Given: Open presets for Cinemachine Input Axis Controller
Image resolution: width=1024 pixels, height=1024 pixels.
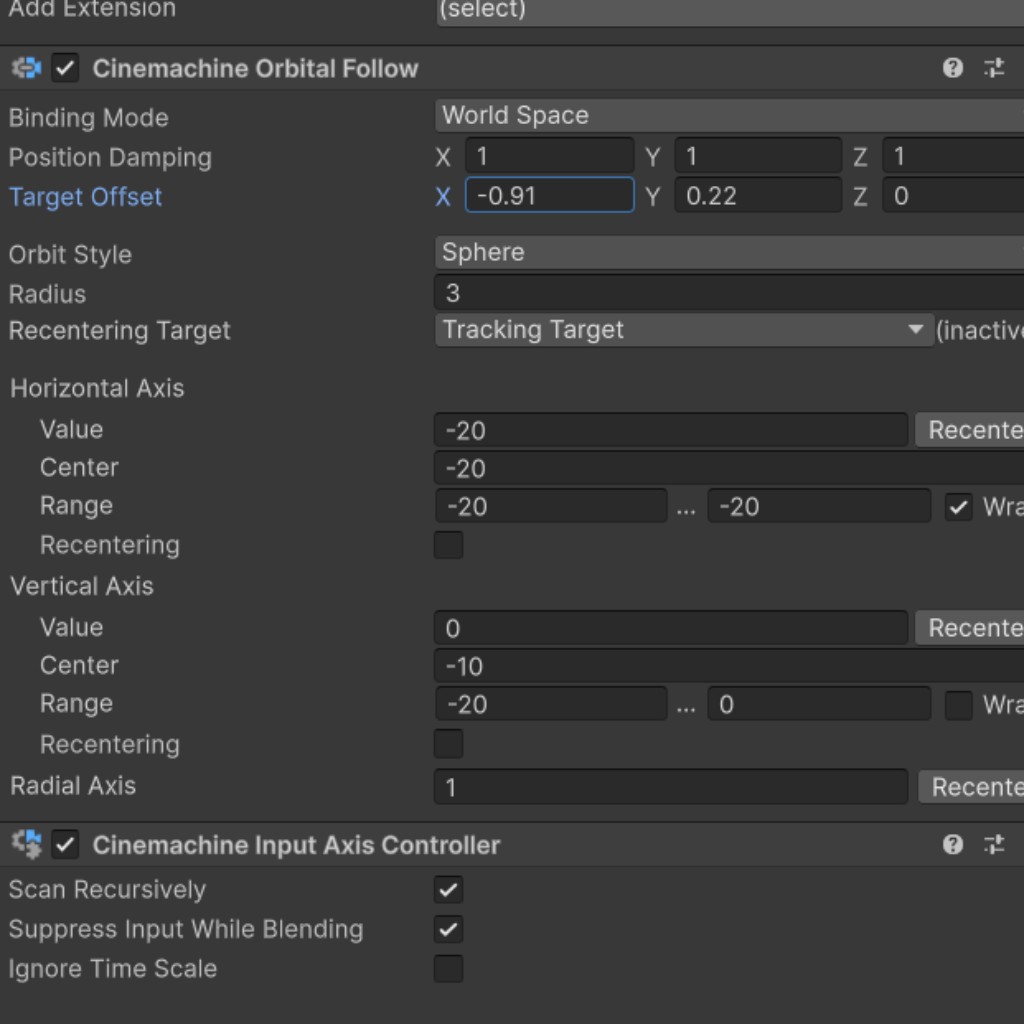Looking at the screenshot, I should pos(994,844).
